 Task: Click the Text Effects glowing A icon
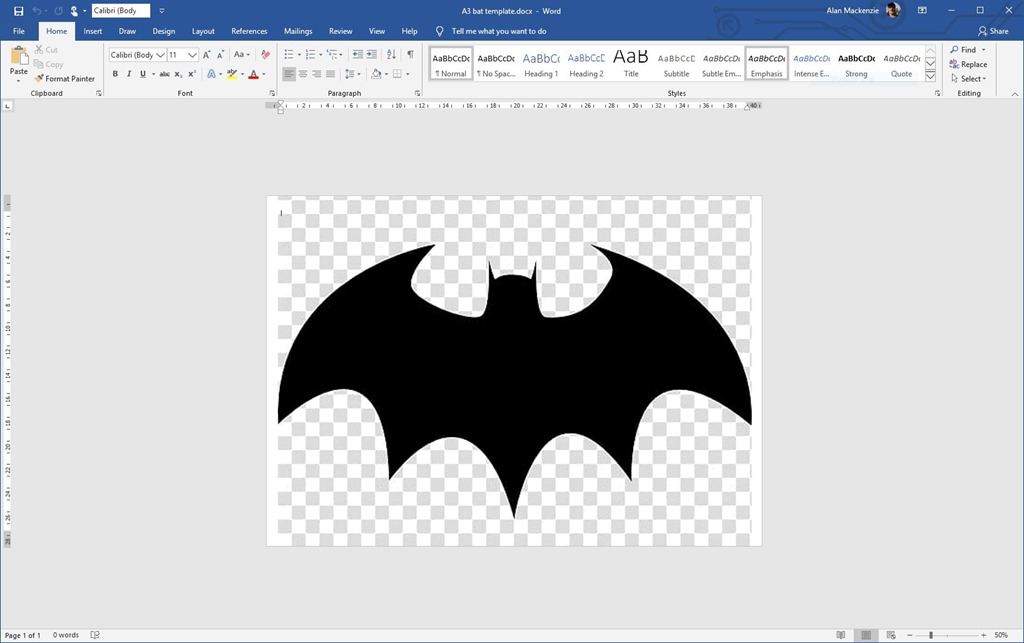pos(212,74)
